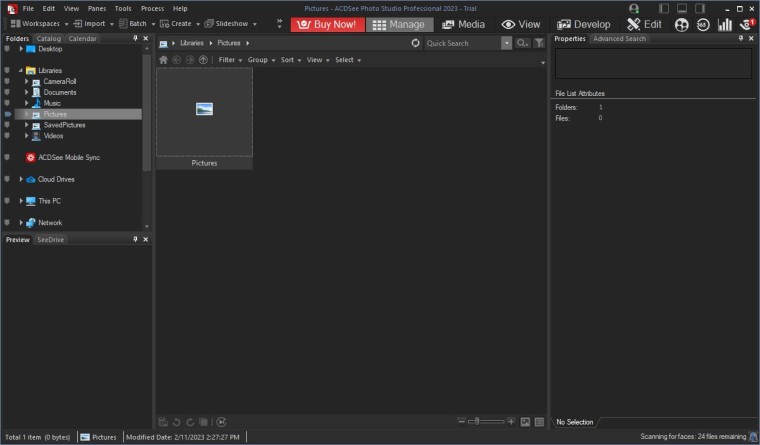Open the Dashboard bar chart icon

(725, 25)
